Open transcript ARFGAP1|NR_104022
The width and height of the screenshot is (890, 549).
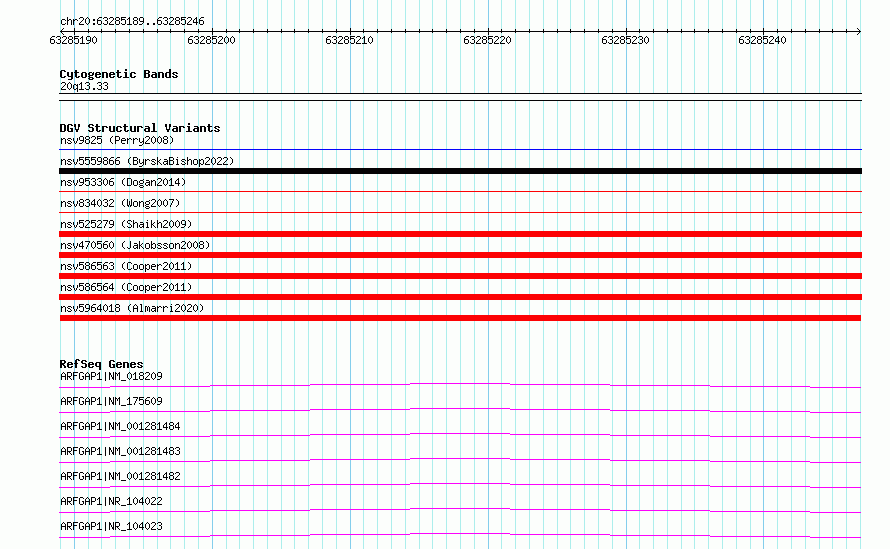[111, 501]
